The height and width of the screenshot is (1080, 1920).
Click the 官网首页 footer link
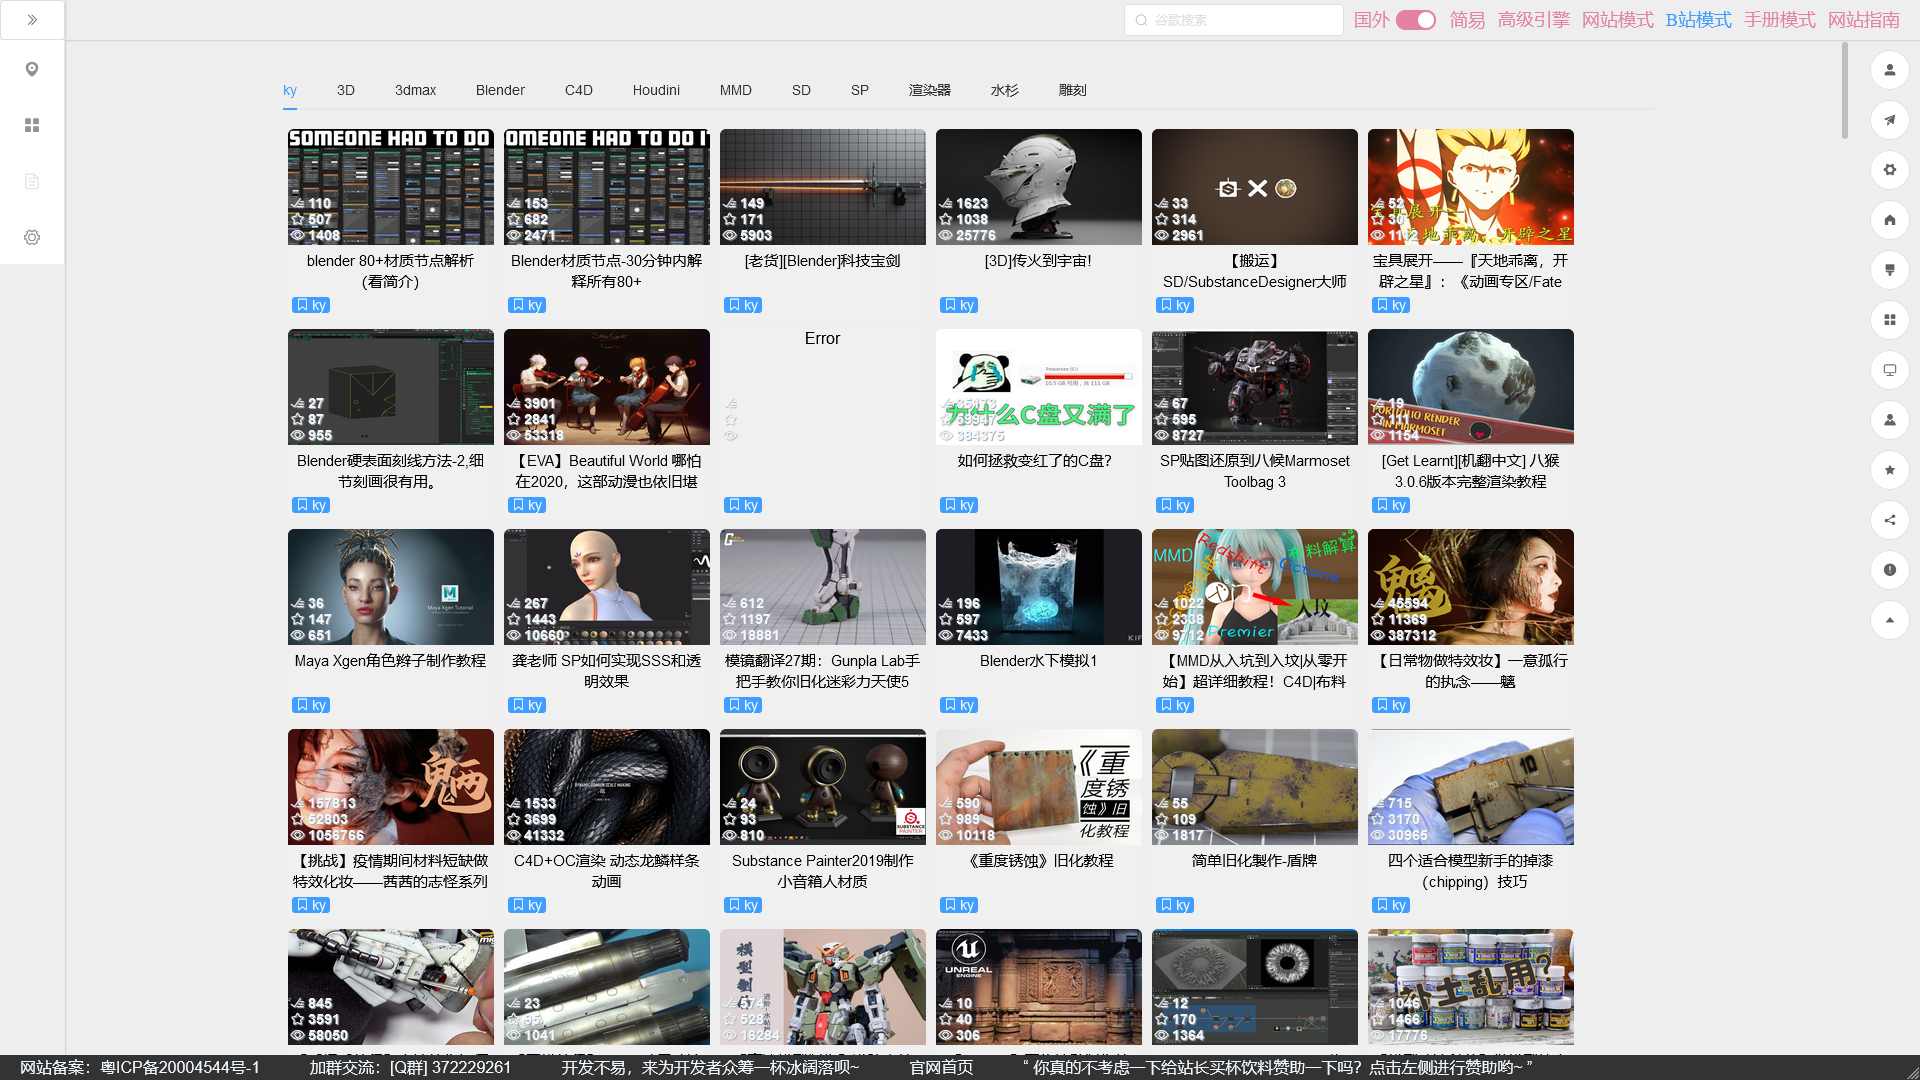941,1067
